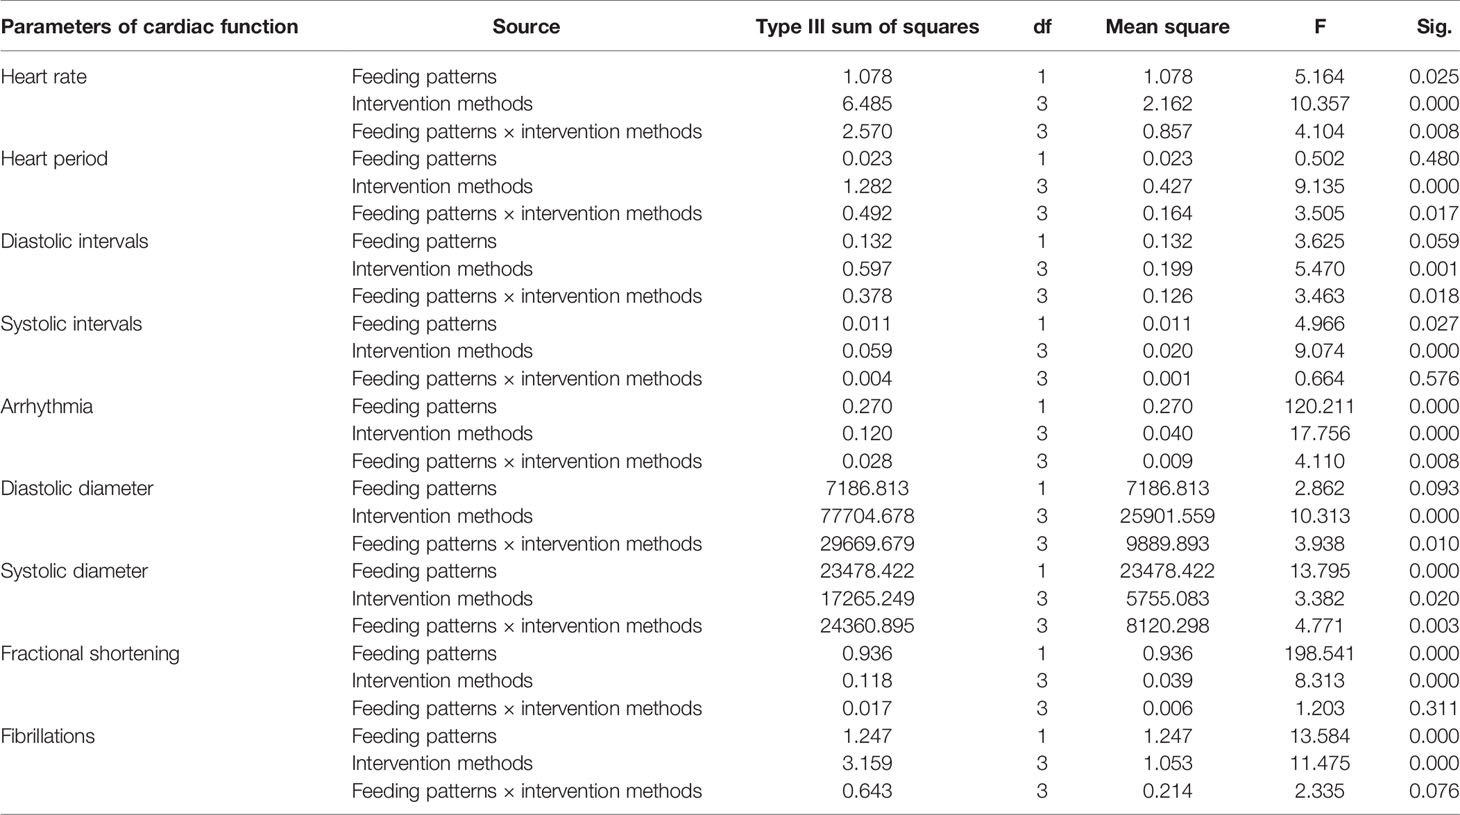Click the 'Sig.' column header
1460x815 pixels.
tap(1434, 27)
